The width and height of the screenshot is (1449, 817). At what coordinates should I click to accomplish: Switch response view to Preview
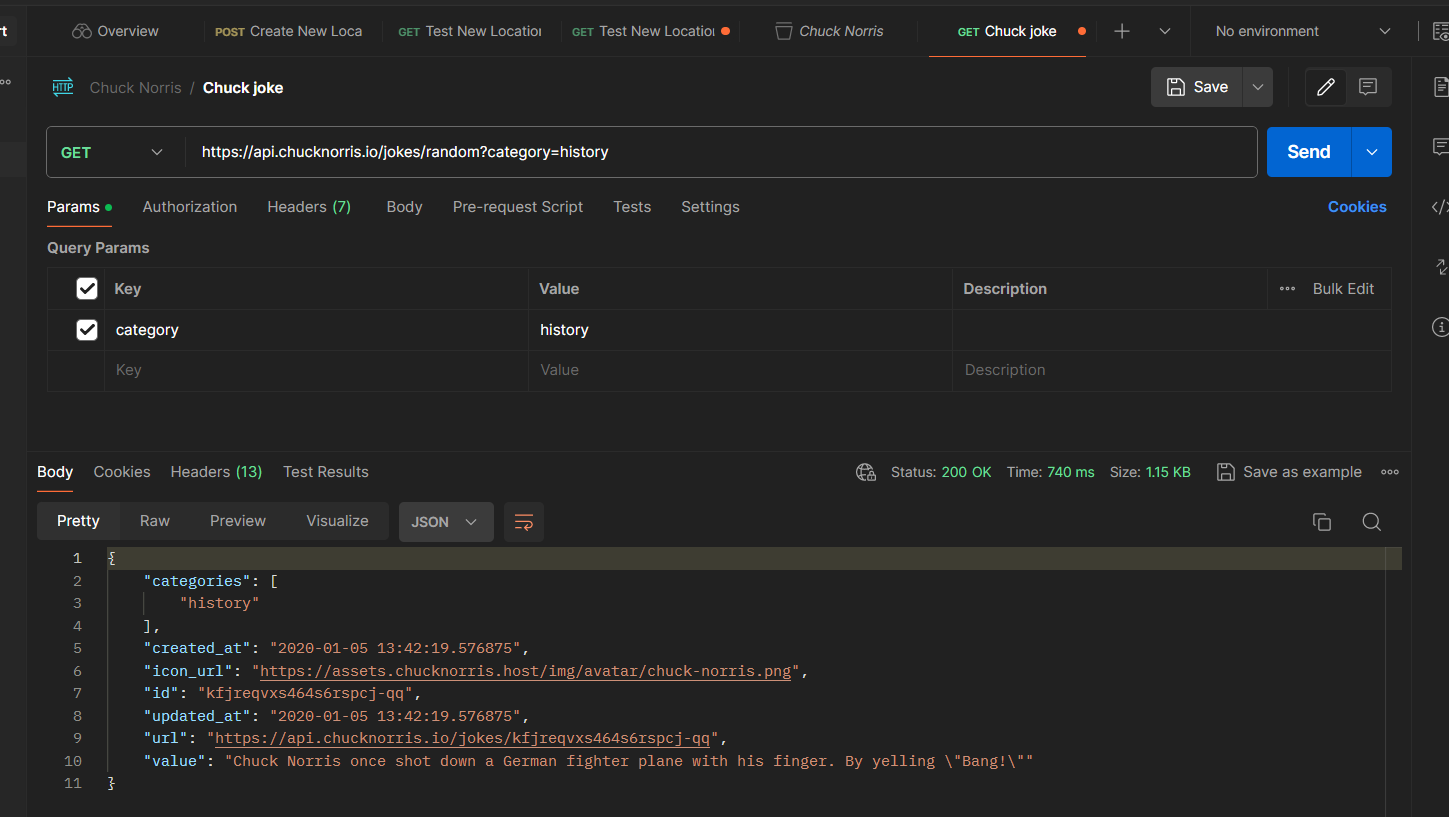point(238,521)
